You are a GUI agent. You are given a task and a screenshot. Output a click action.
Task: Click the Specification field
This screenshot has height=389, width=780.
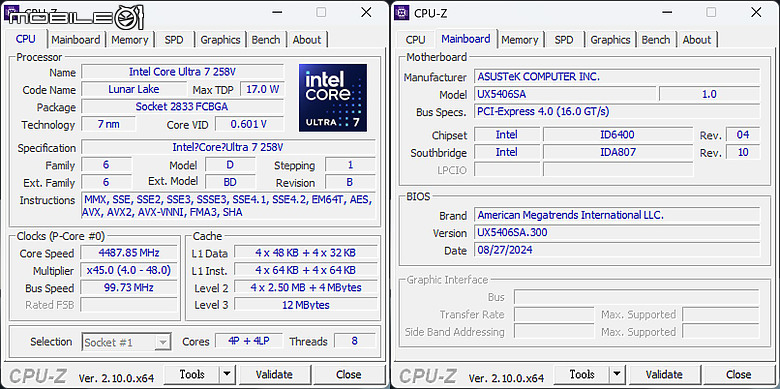228,147
